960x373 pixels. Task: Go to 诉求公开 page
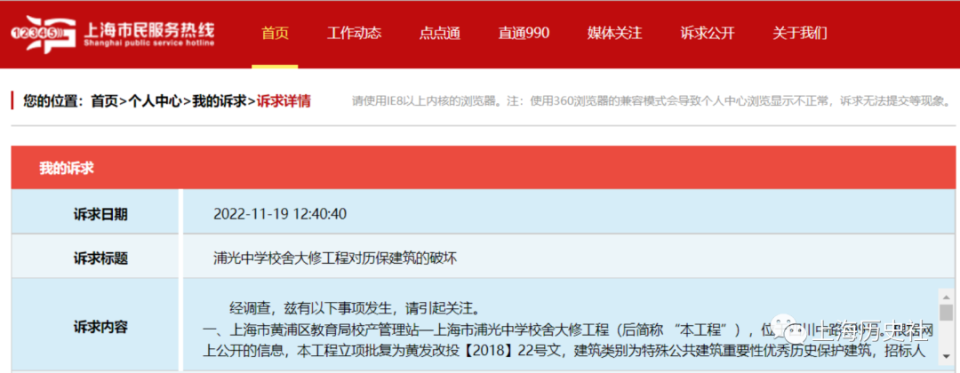click(707, 33)
